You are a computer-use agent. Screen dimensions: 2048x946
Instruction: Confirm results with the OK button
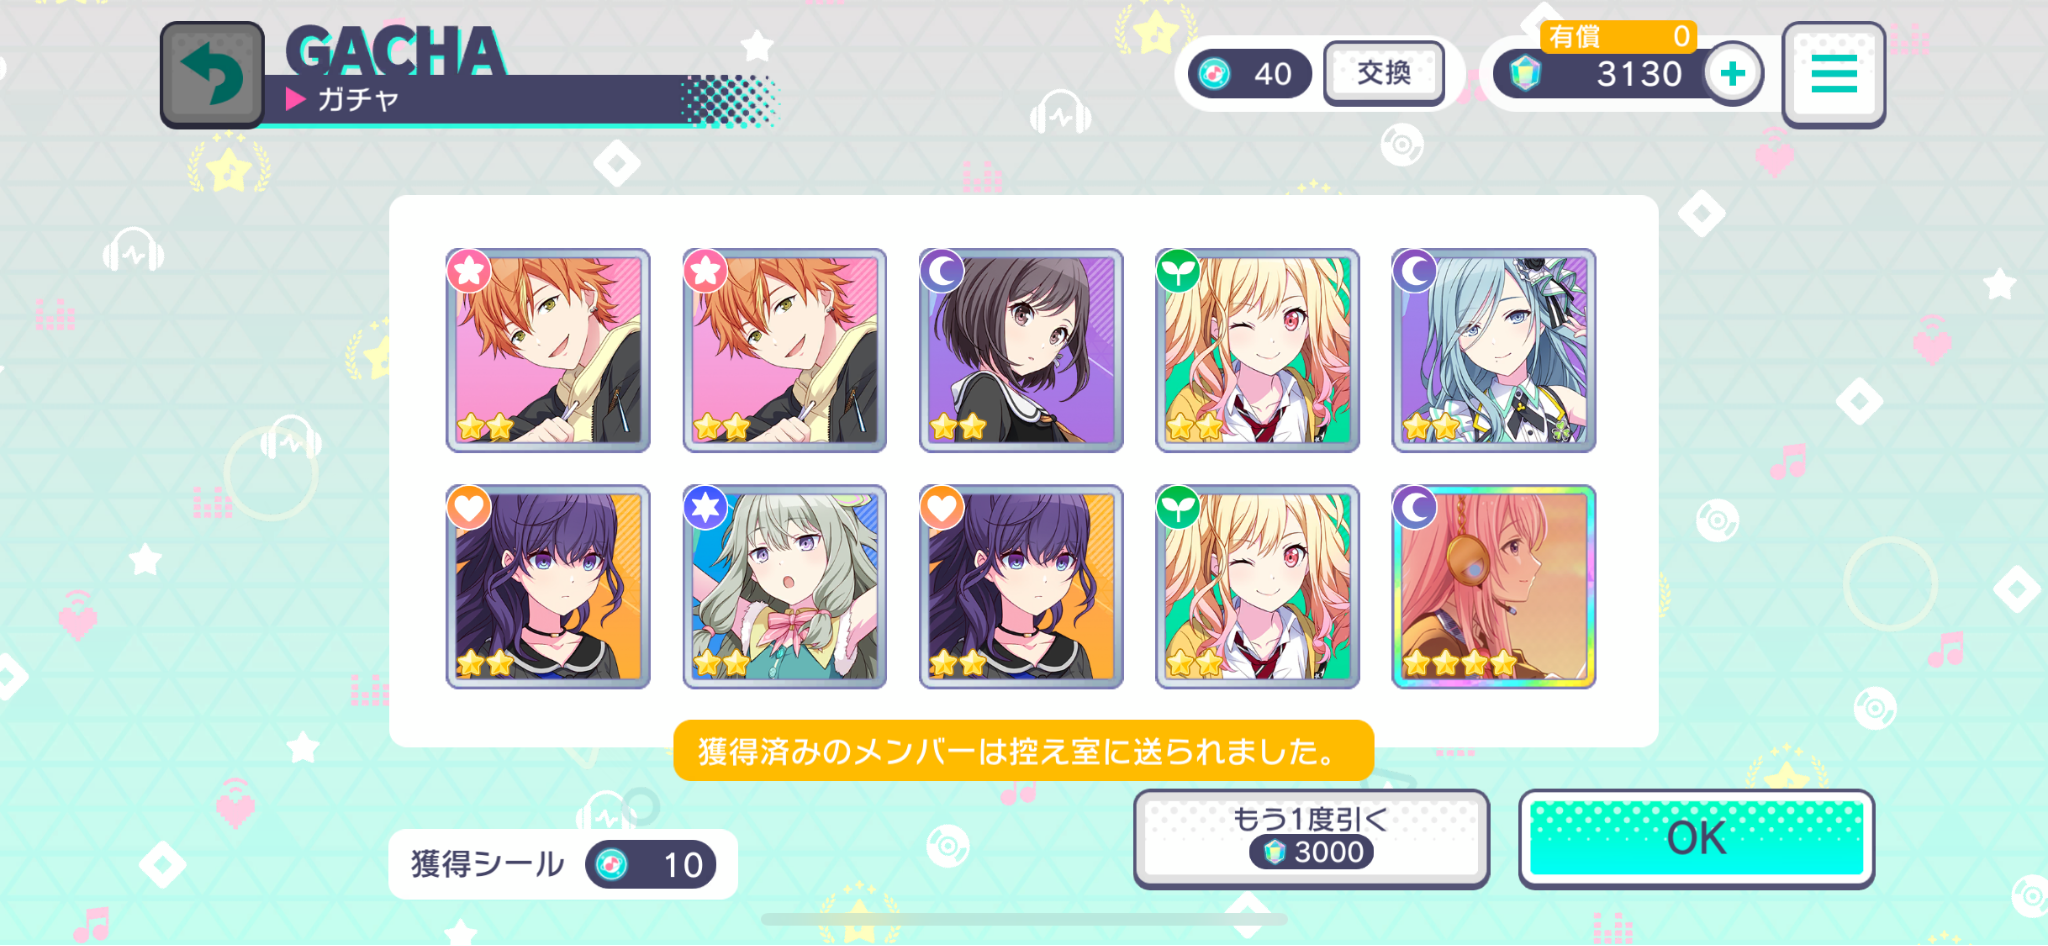1696,839
